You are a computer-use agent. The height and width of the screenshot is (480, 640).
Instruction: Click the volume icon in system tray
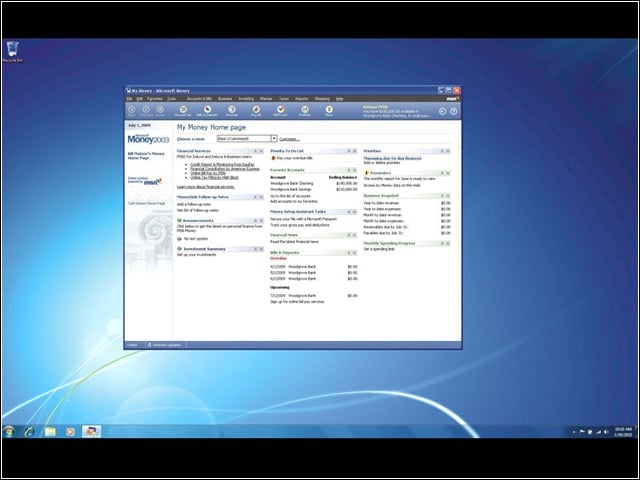[606, 432]
